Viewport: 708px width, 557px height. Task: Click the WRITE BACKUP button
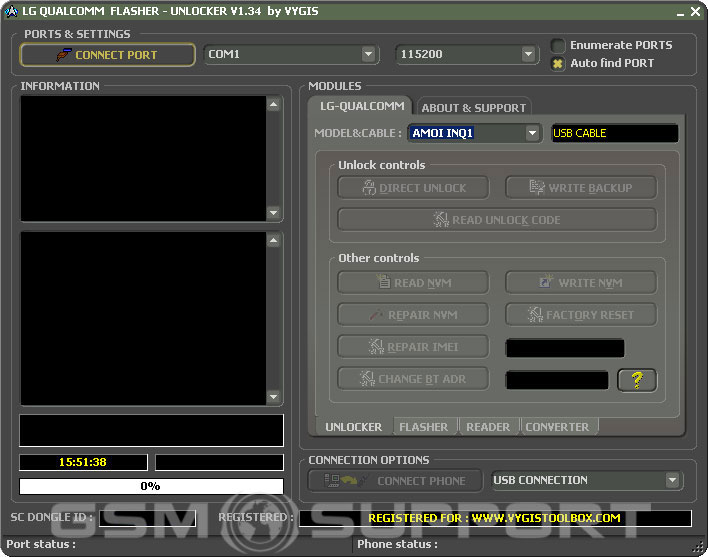coord(581,188)
